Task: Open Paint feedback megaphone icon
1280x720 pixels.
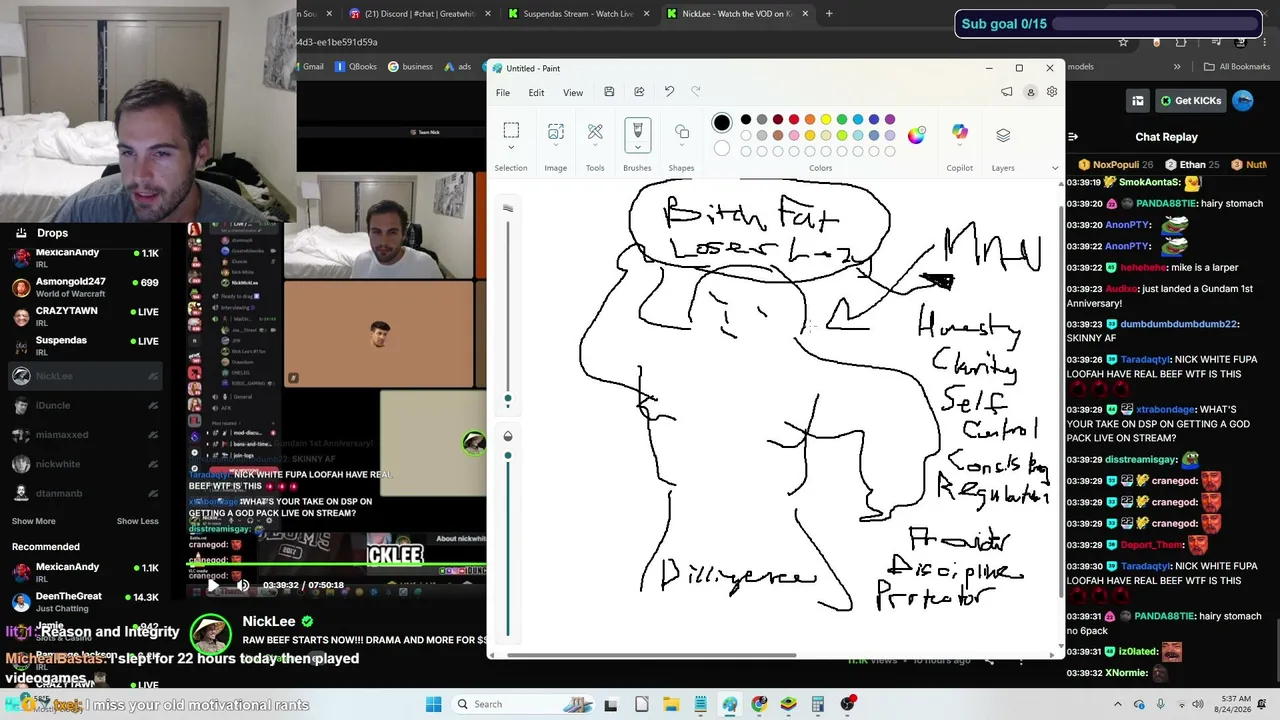Action: pos(1007,92)
